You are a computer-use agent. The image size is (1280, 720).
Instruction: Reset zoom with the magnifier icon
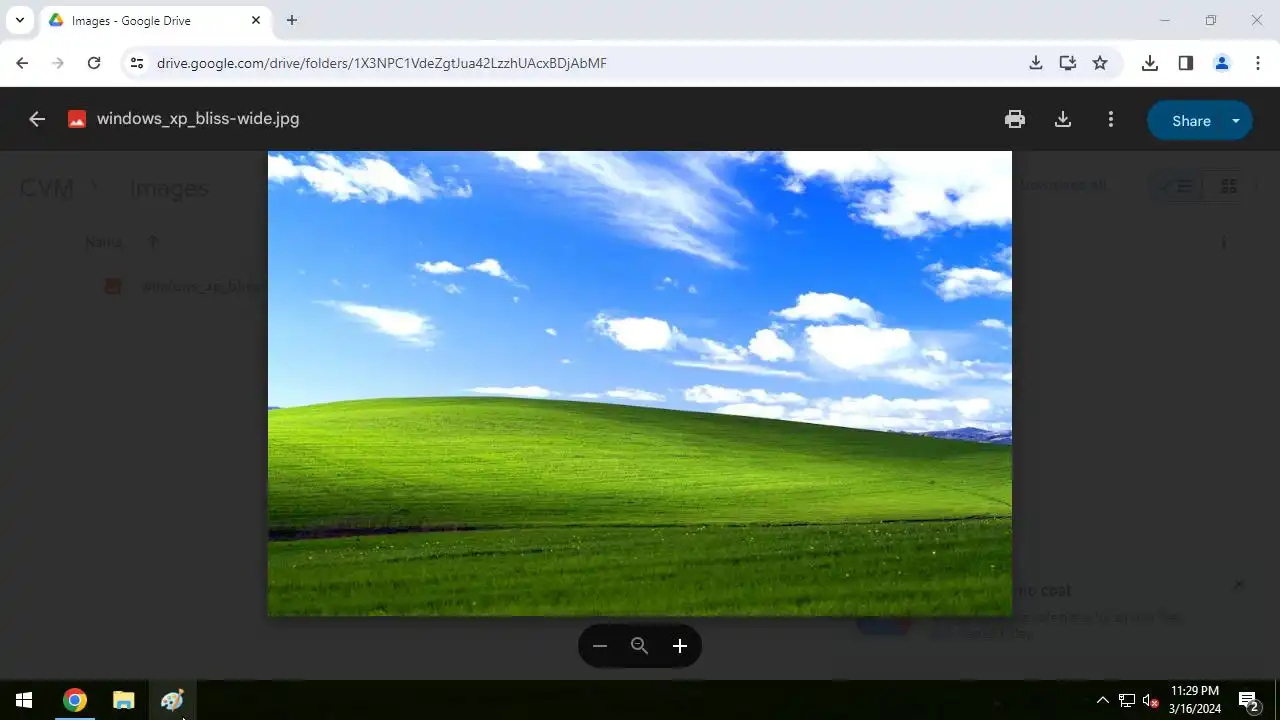point(640,646)
